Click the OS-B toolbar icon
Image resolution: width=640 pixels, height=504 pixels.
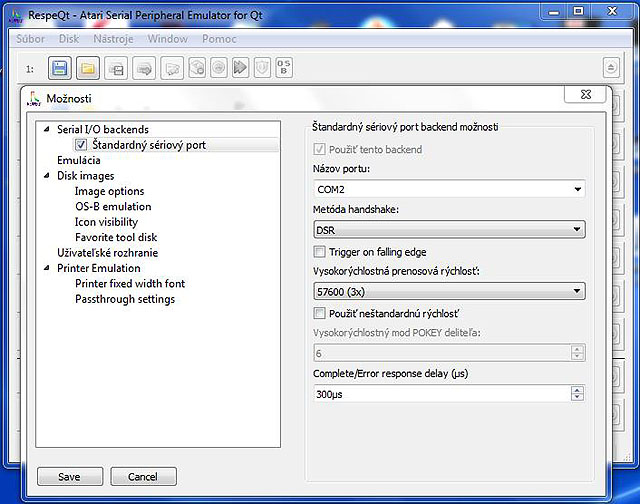284,67
